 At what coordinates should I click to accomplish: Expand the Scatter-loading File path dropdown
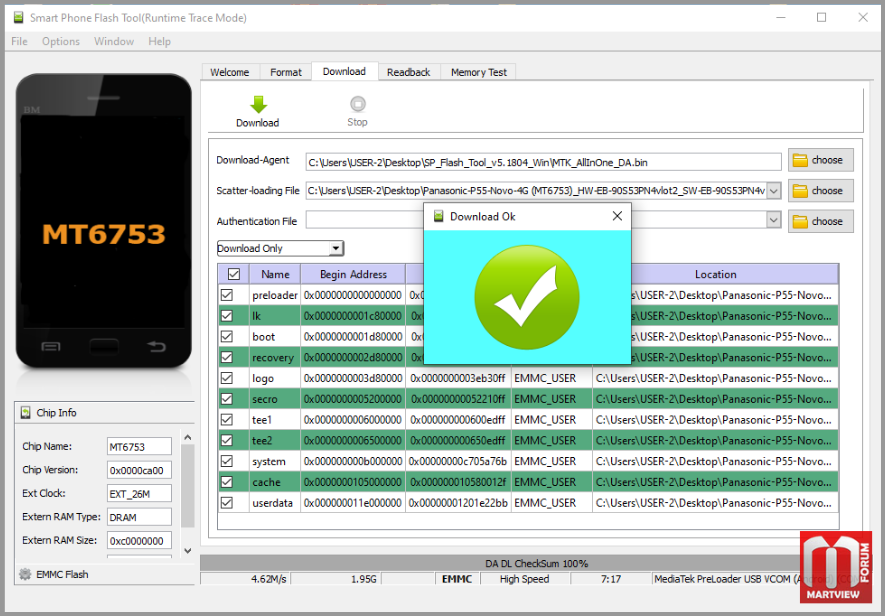[x=774, y=191]
